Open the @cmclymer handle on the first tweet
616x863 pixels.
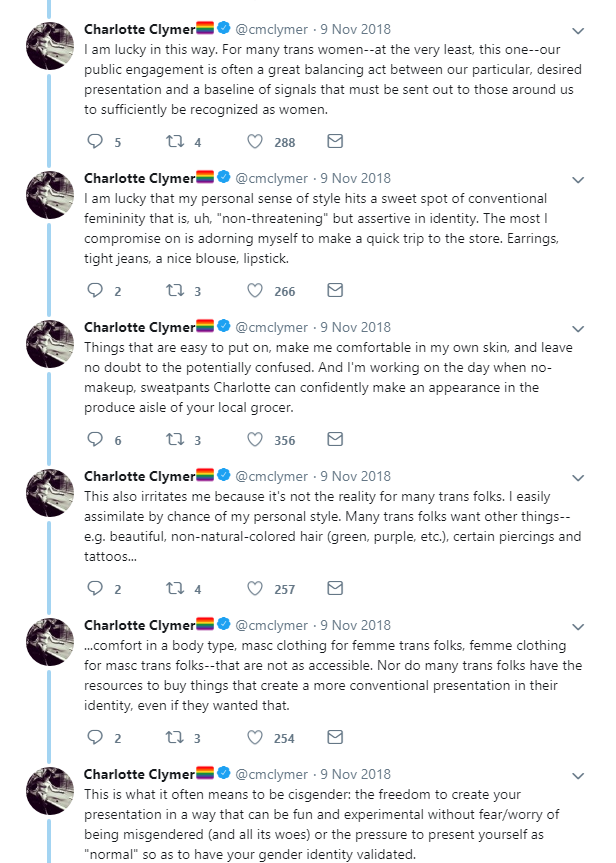pos(271,29)
